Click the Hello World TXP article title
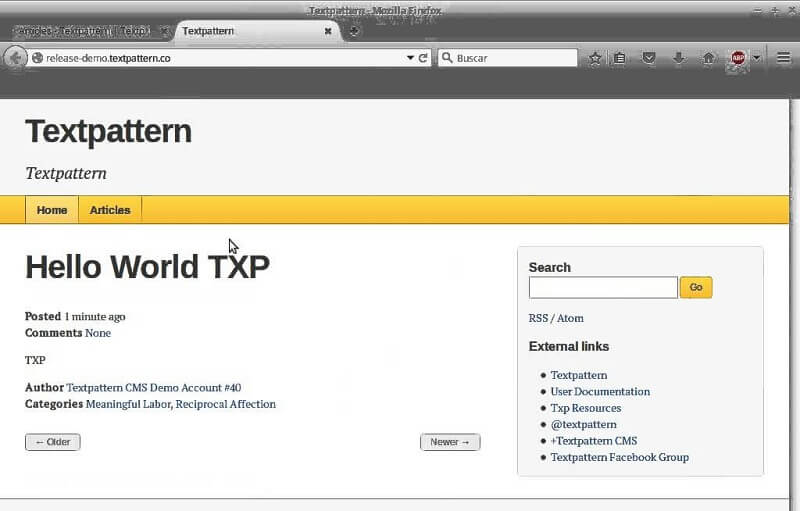800x511 pixels. tap(147, 267)
